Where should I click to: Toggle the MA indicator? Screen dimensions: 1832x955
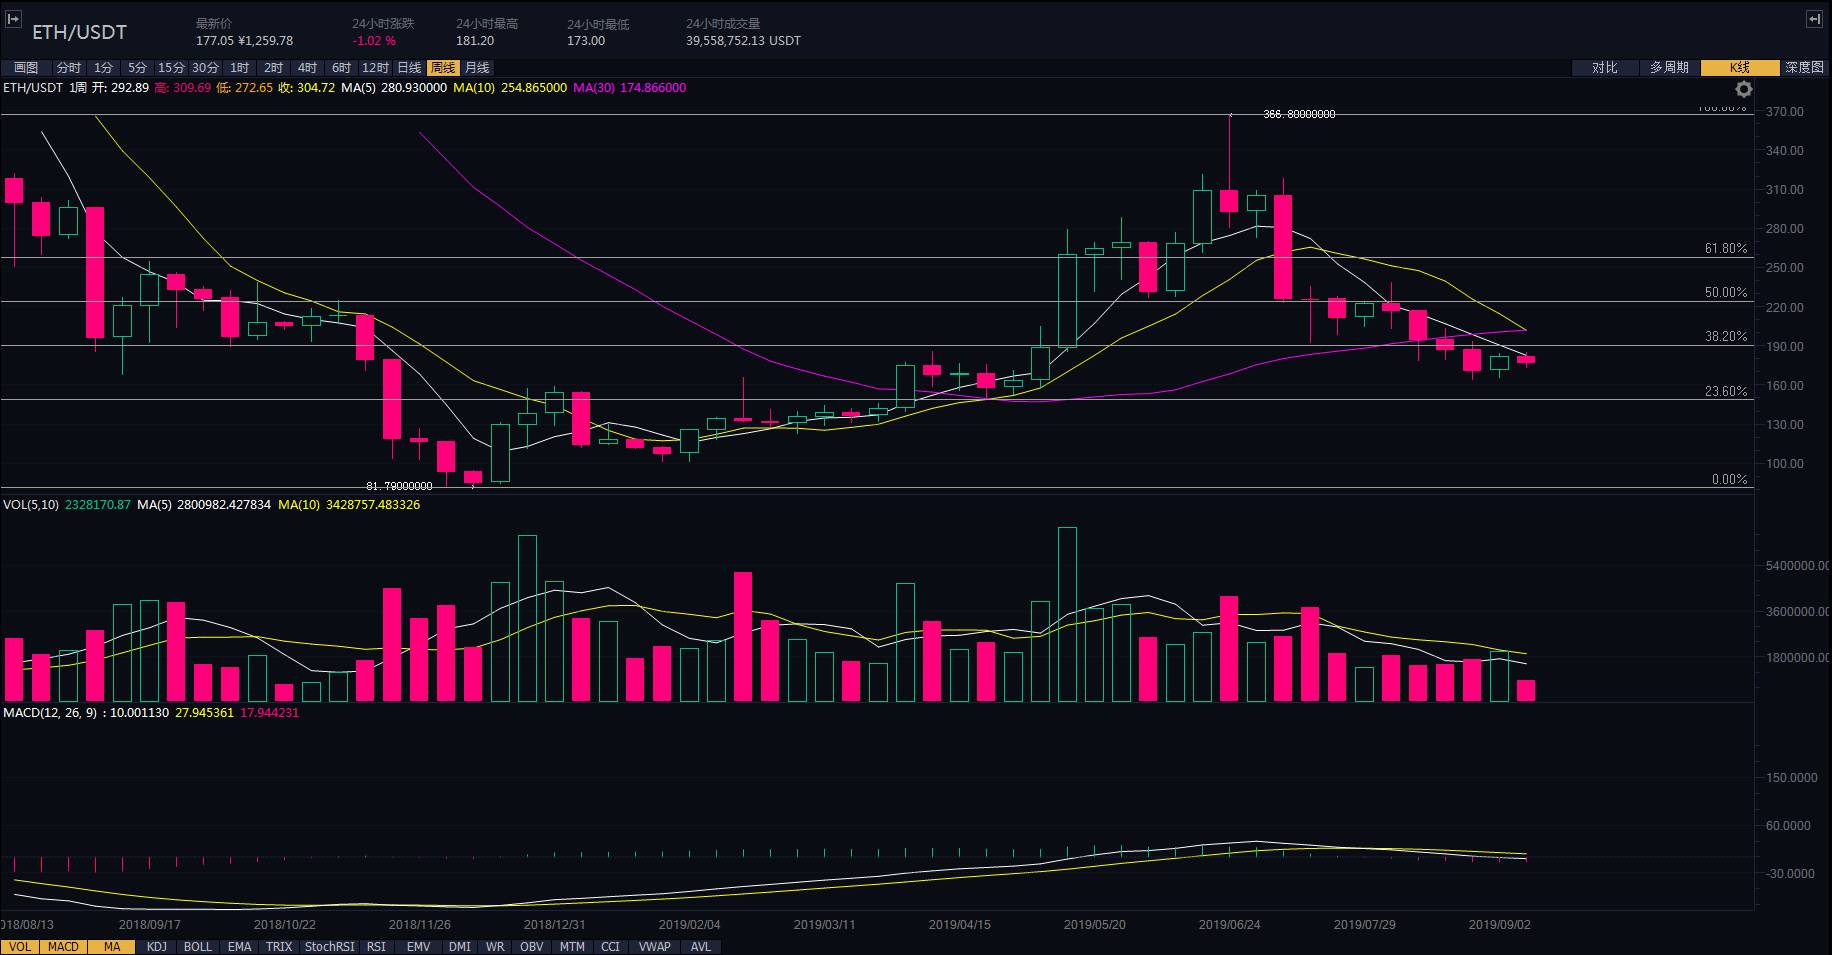pos(112,947)
